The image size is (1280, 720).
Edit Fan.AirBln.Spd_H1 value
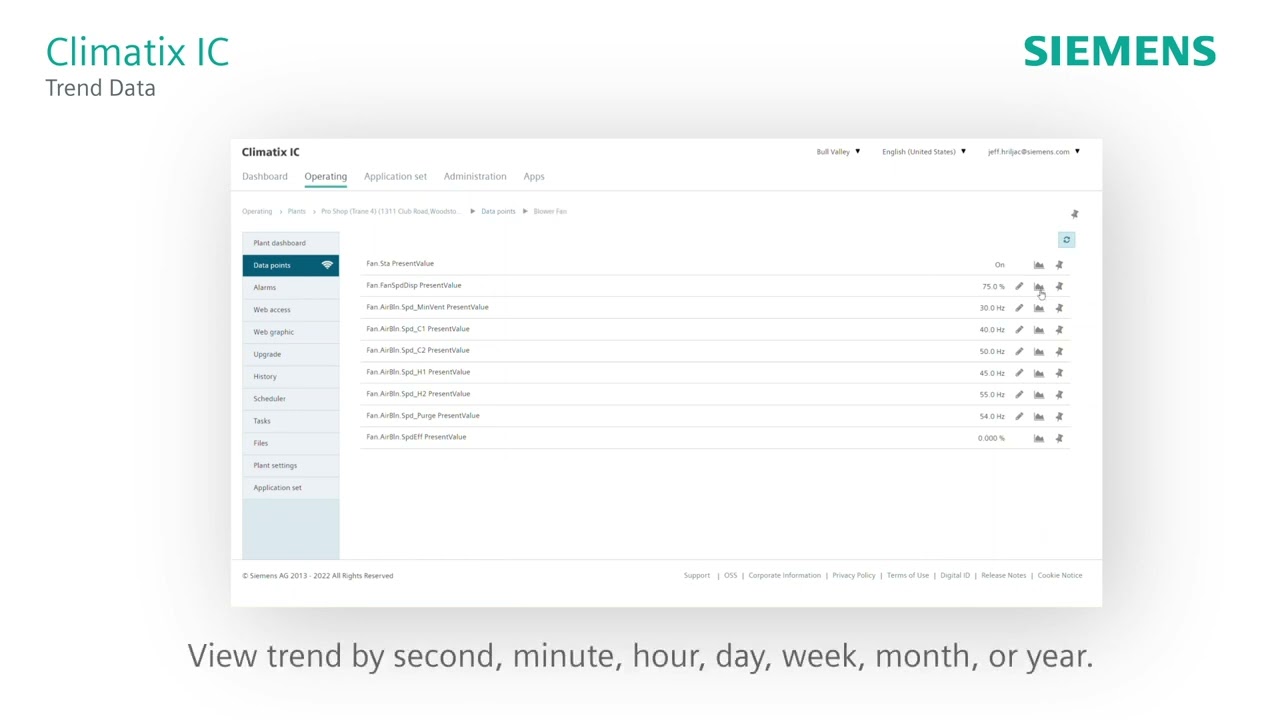1019,373
